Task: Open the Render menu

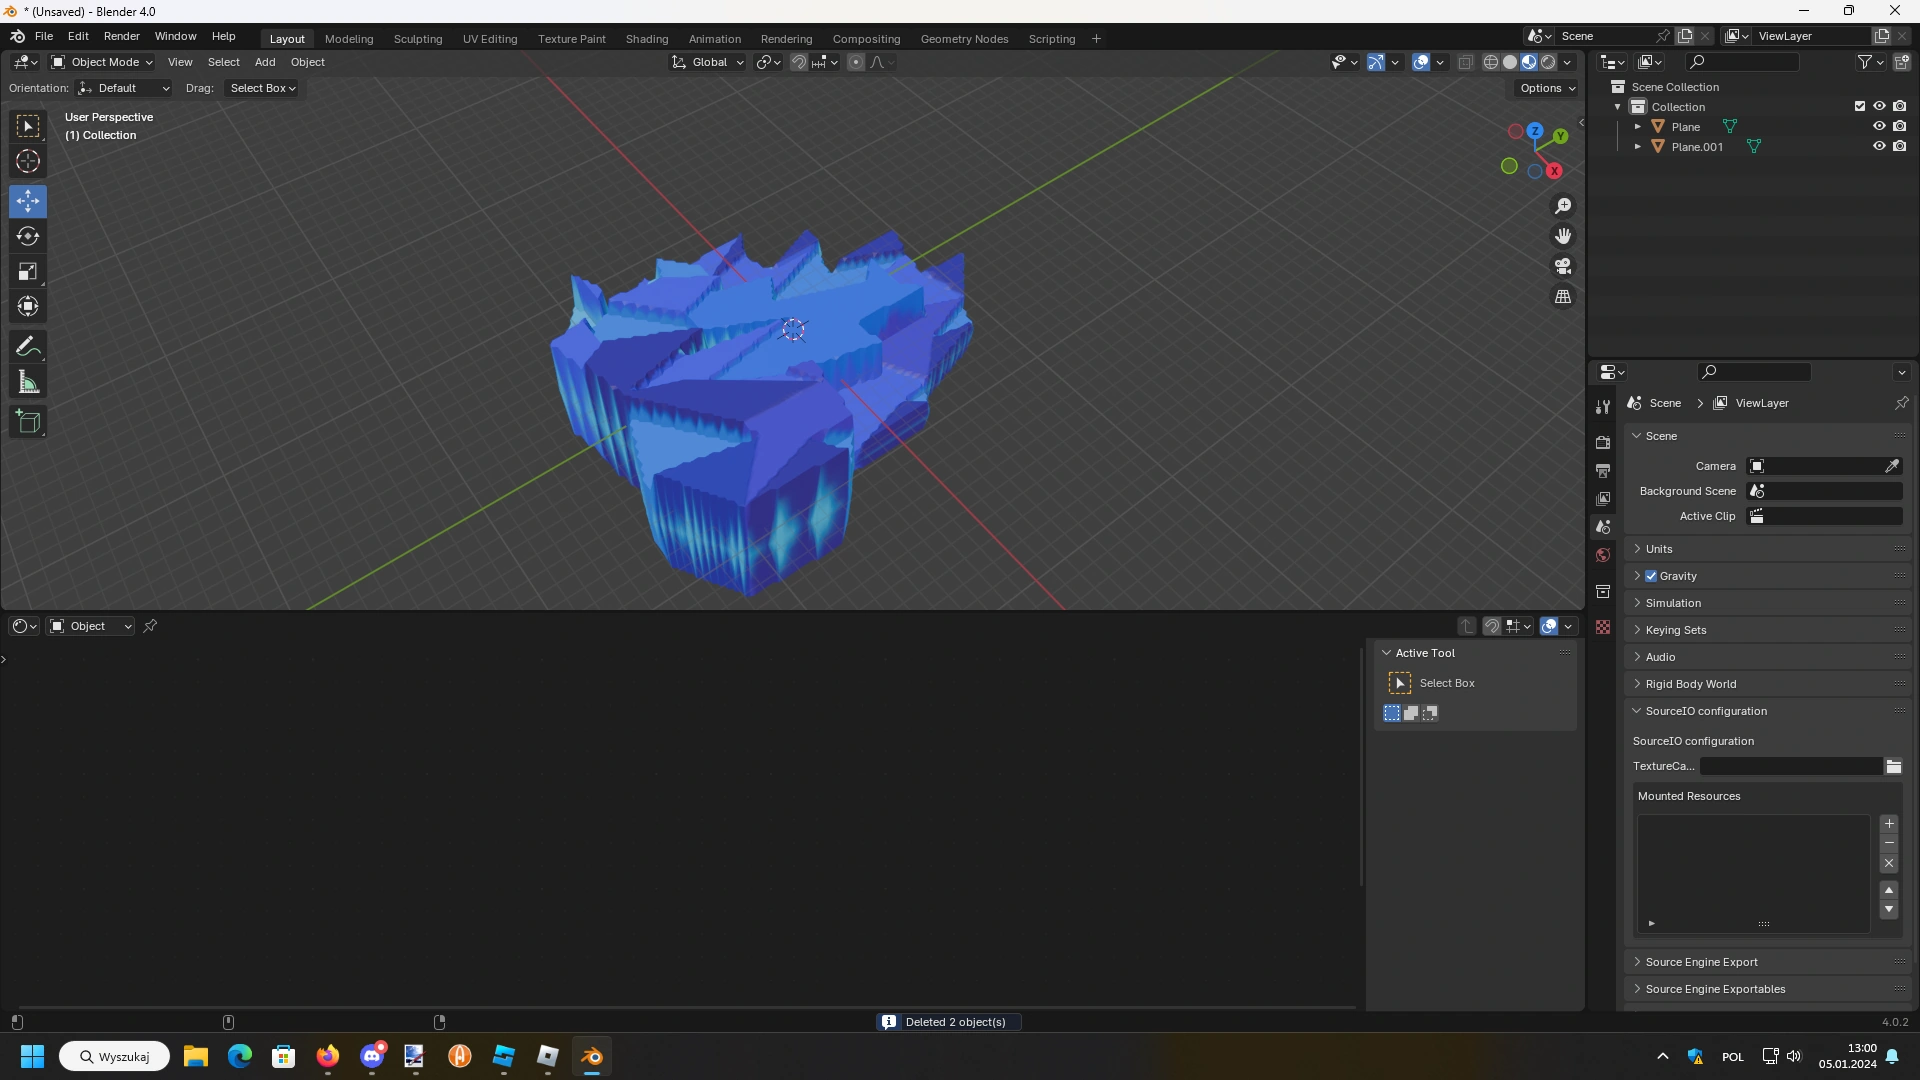Action: (121, 36)
